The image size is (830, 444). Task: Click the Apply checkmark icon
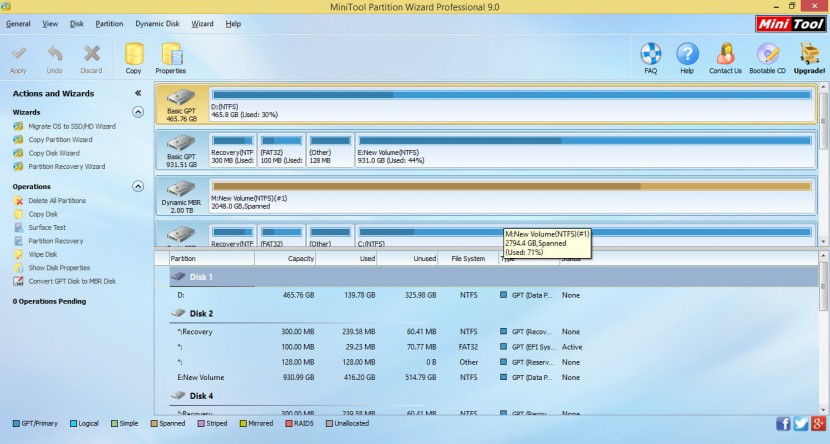pyautogui.click(x=19, y=53)
